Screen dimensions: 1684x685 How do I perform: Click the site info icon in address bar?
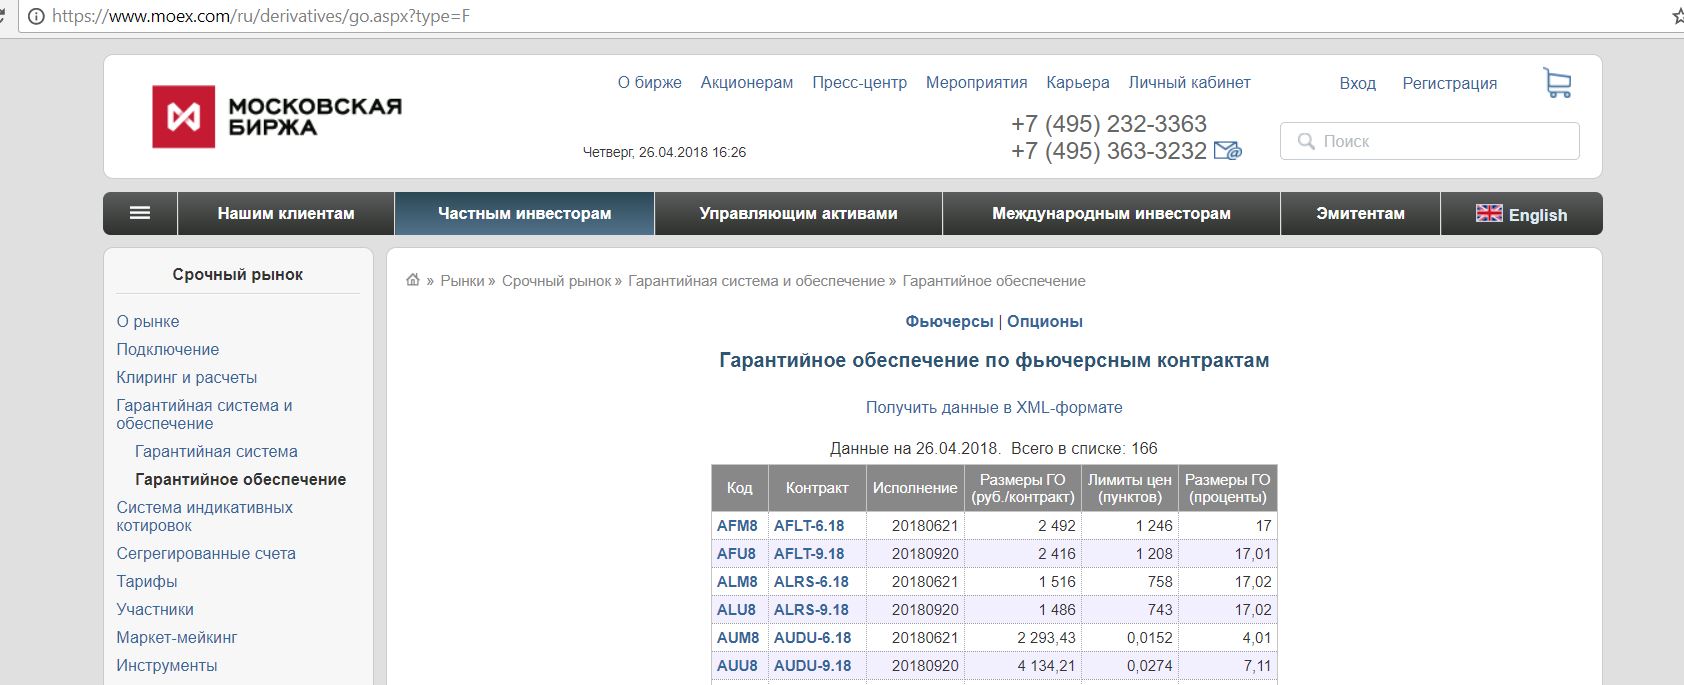tap(36, 16)
